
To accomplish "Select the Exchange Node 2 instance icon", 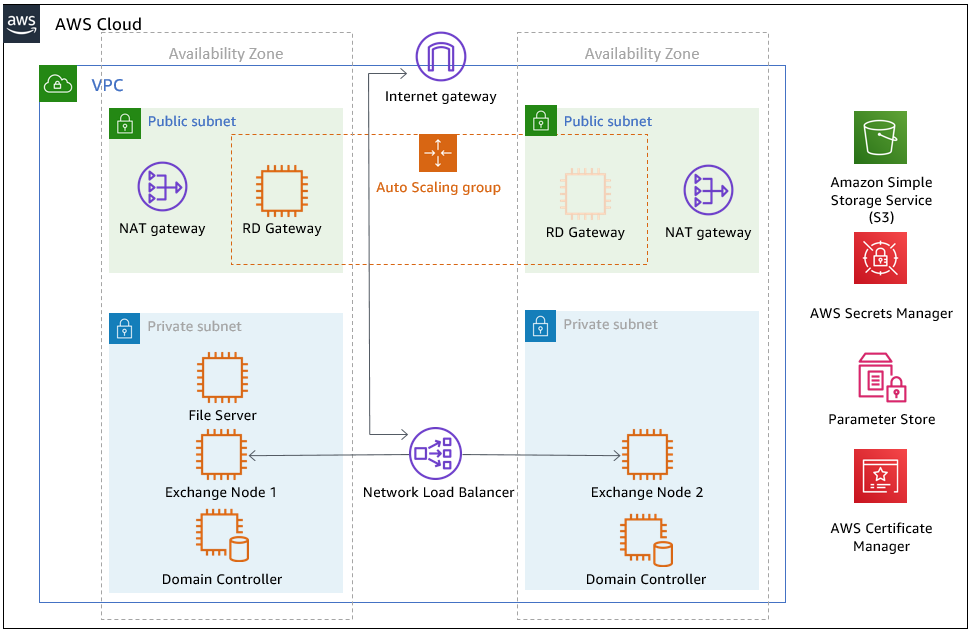I will [x=647, y=454].
